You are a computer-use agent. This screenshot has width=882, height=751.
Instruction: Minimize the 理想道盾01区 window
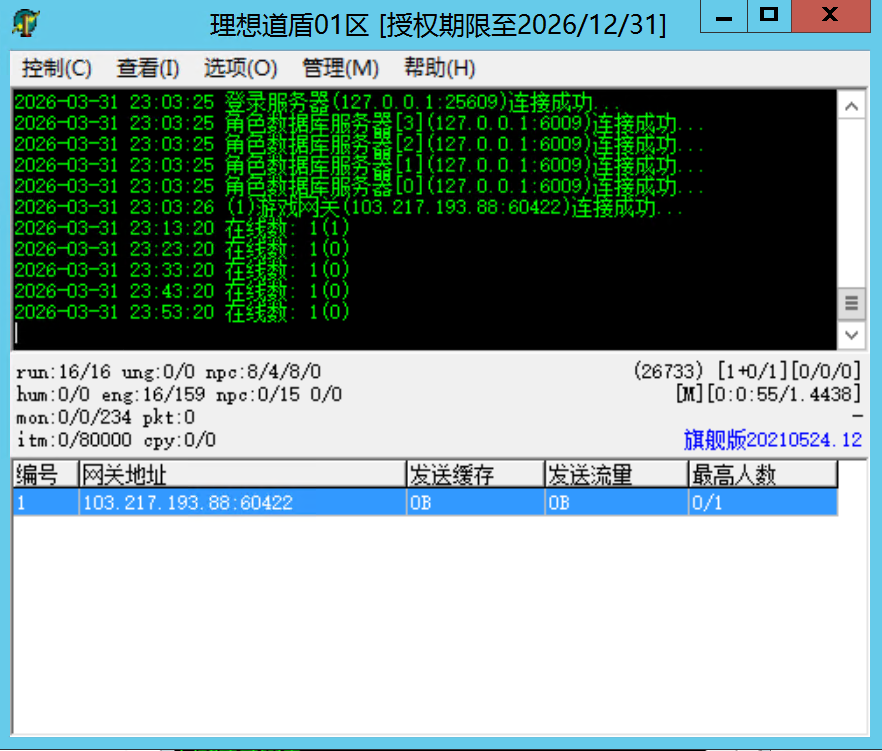pyautogui.click(x=724, y=16)
